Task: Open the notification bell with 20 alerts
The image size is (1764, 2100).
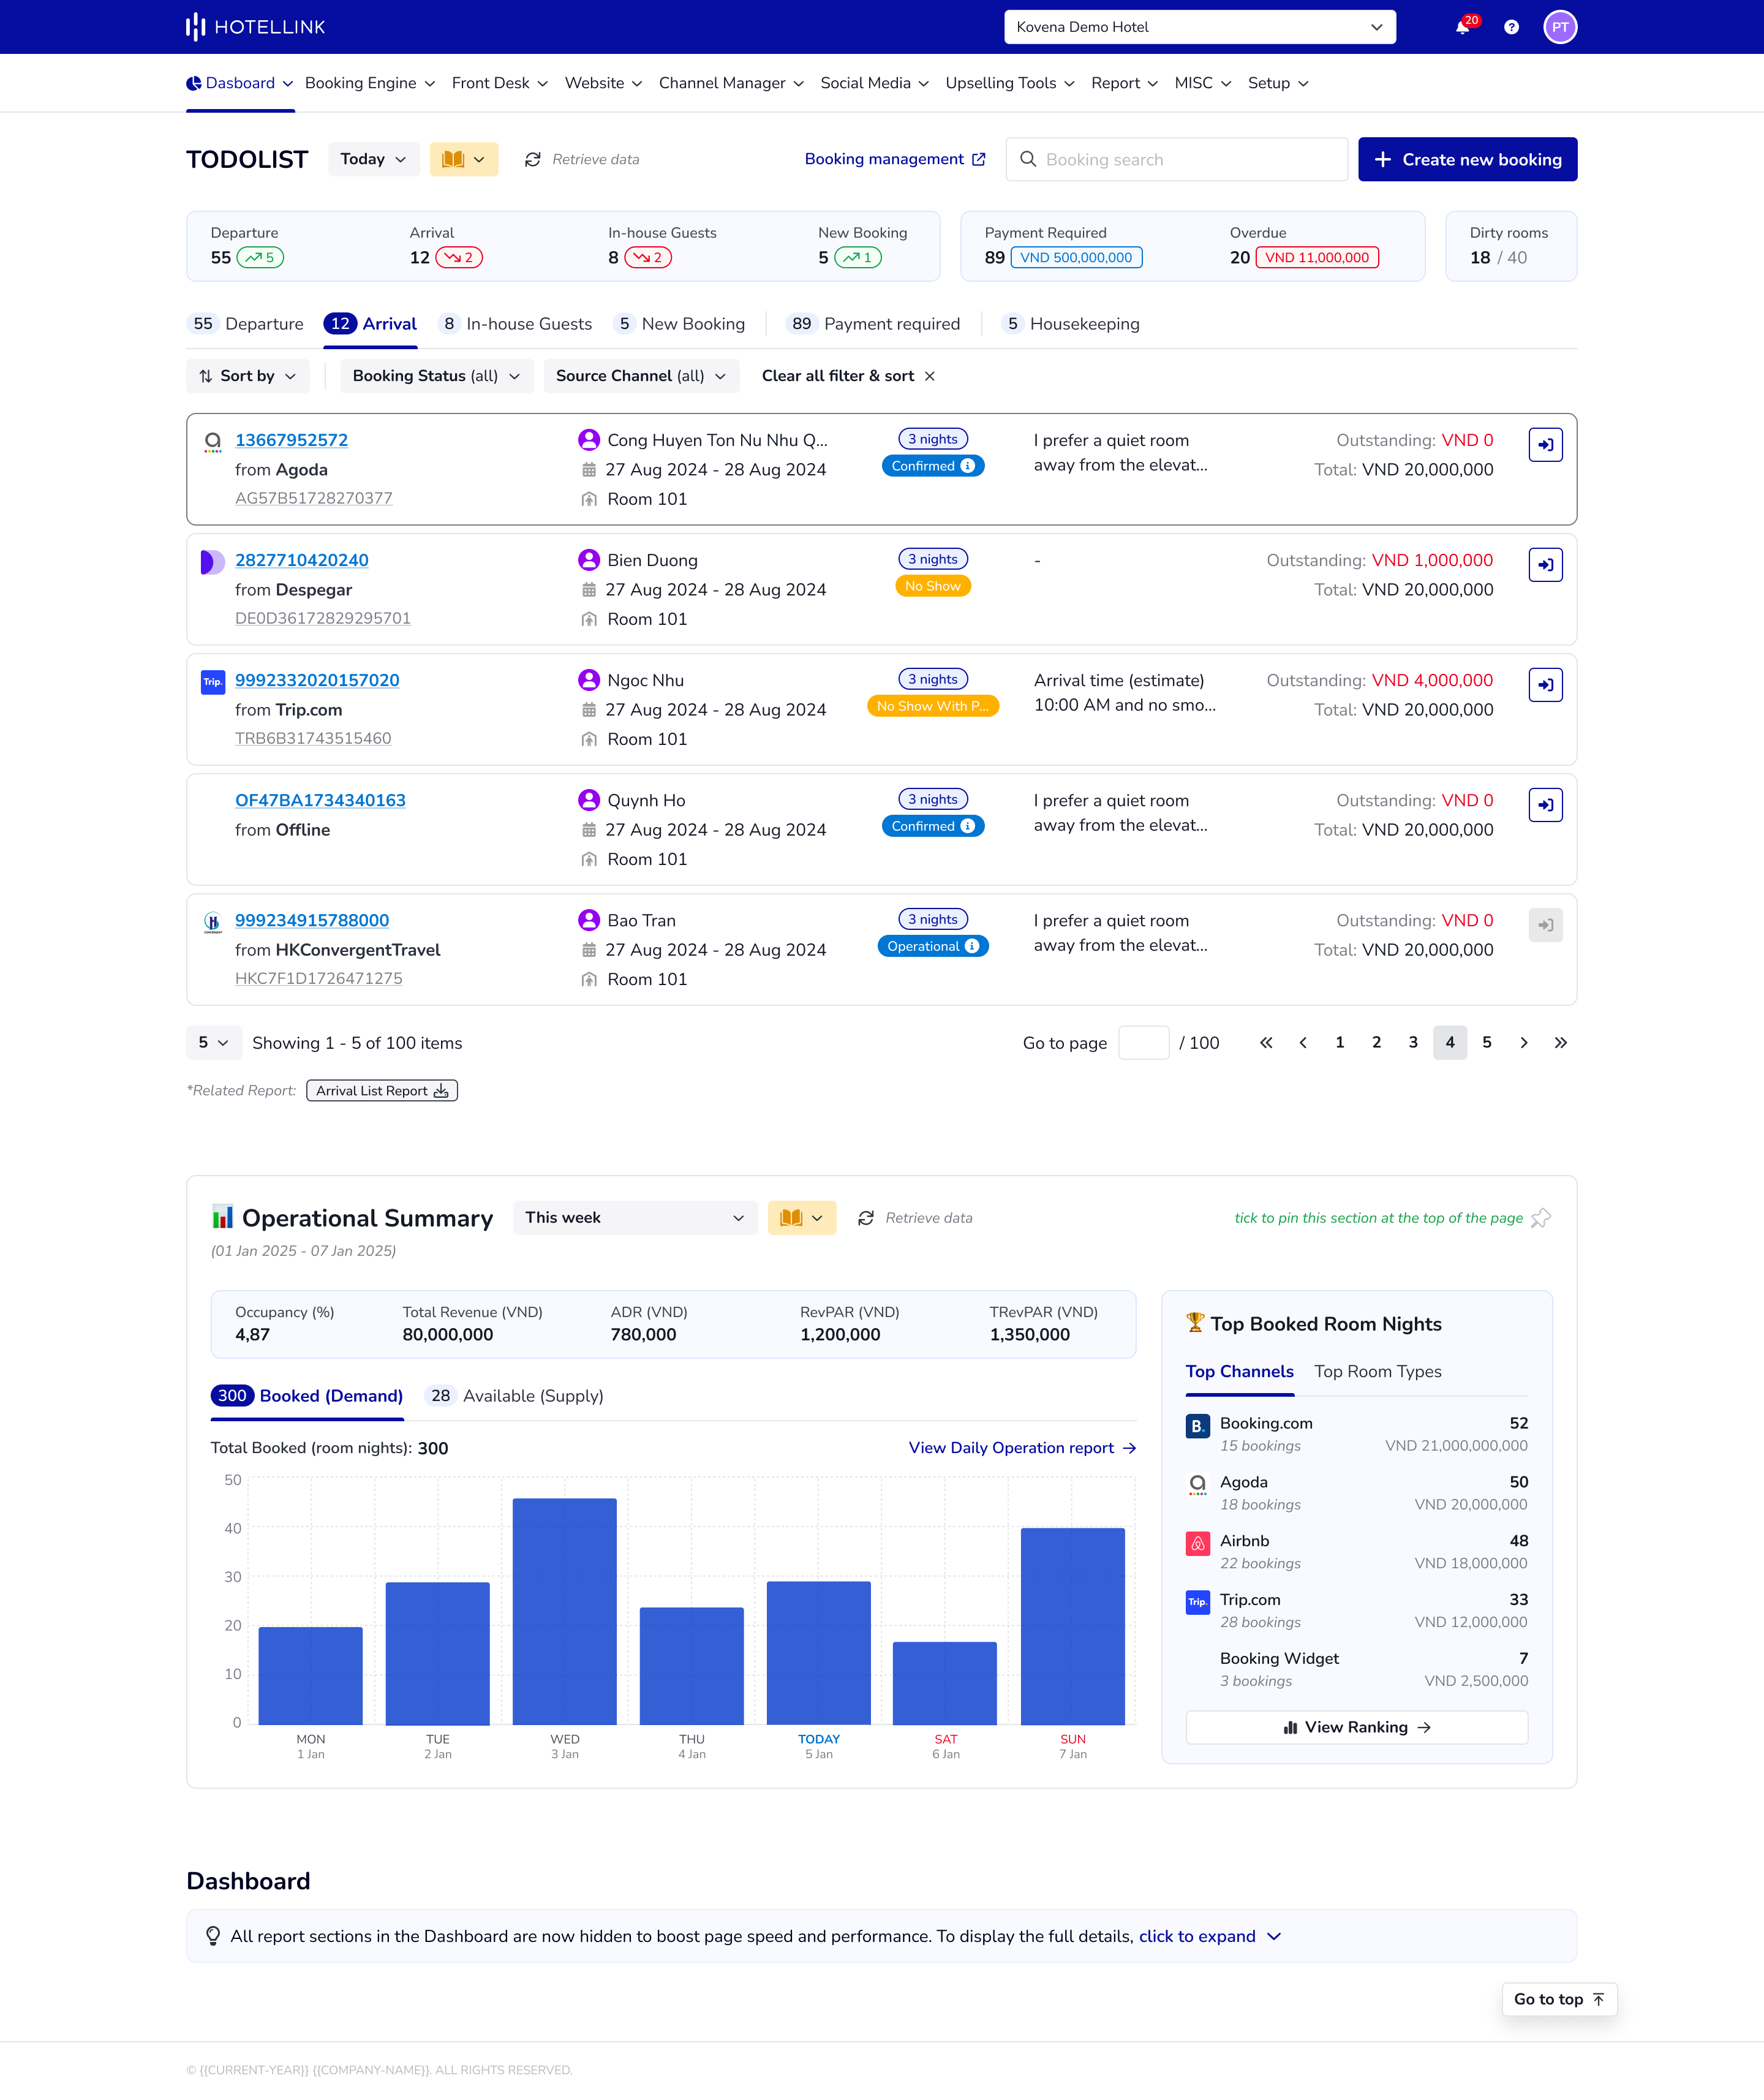Action: [1462, 27]
